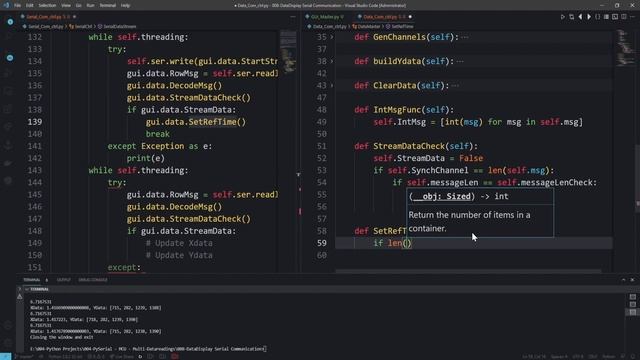Click the Python language mode in status bar
Screen dimensions: 640x360
tap(609, 357)
